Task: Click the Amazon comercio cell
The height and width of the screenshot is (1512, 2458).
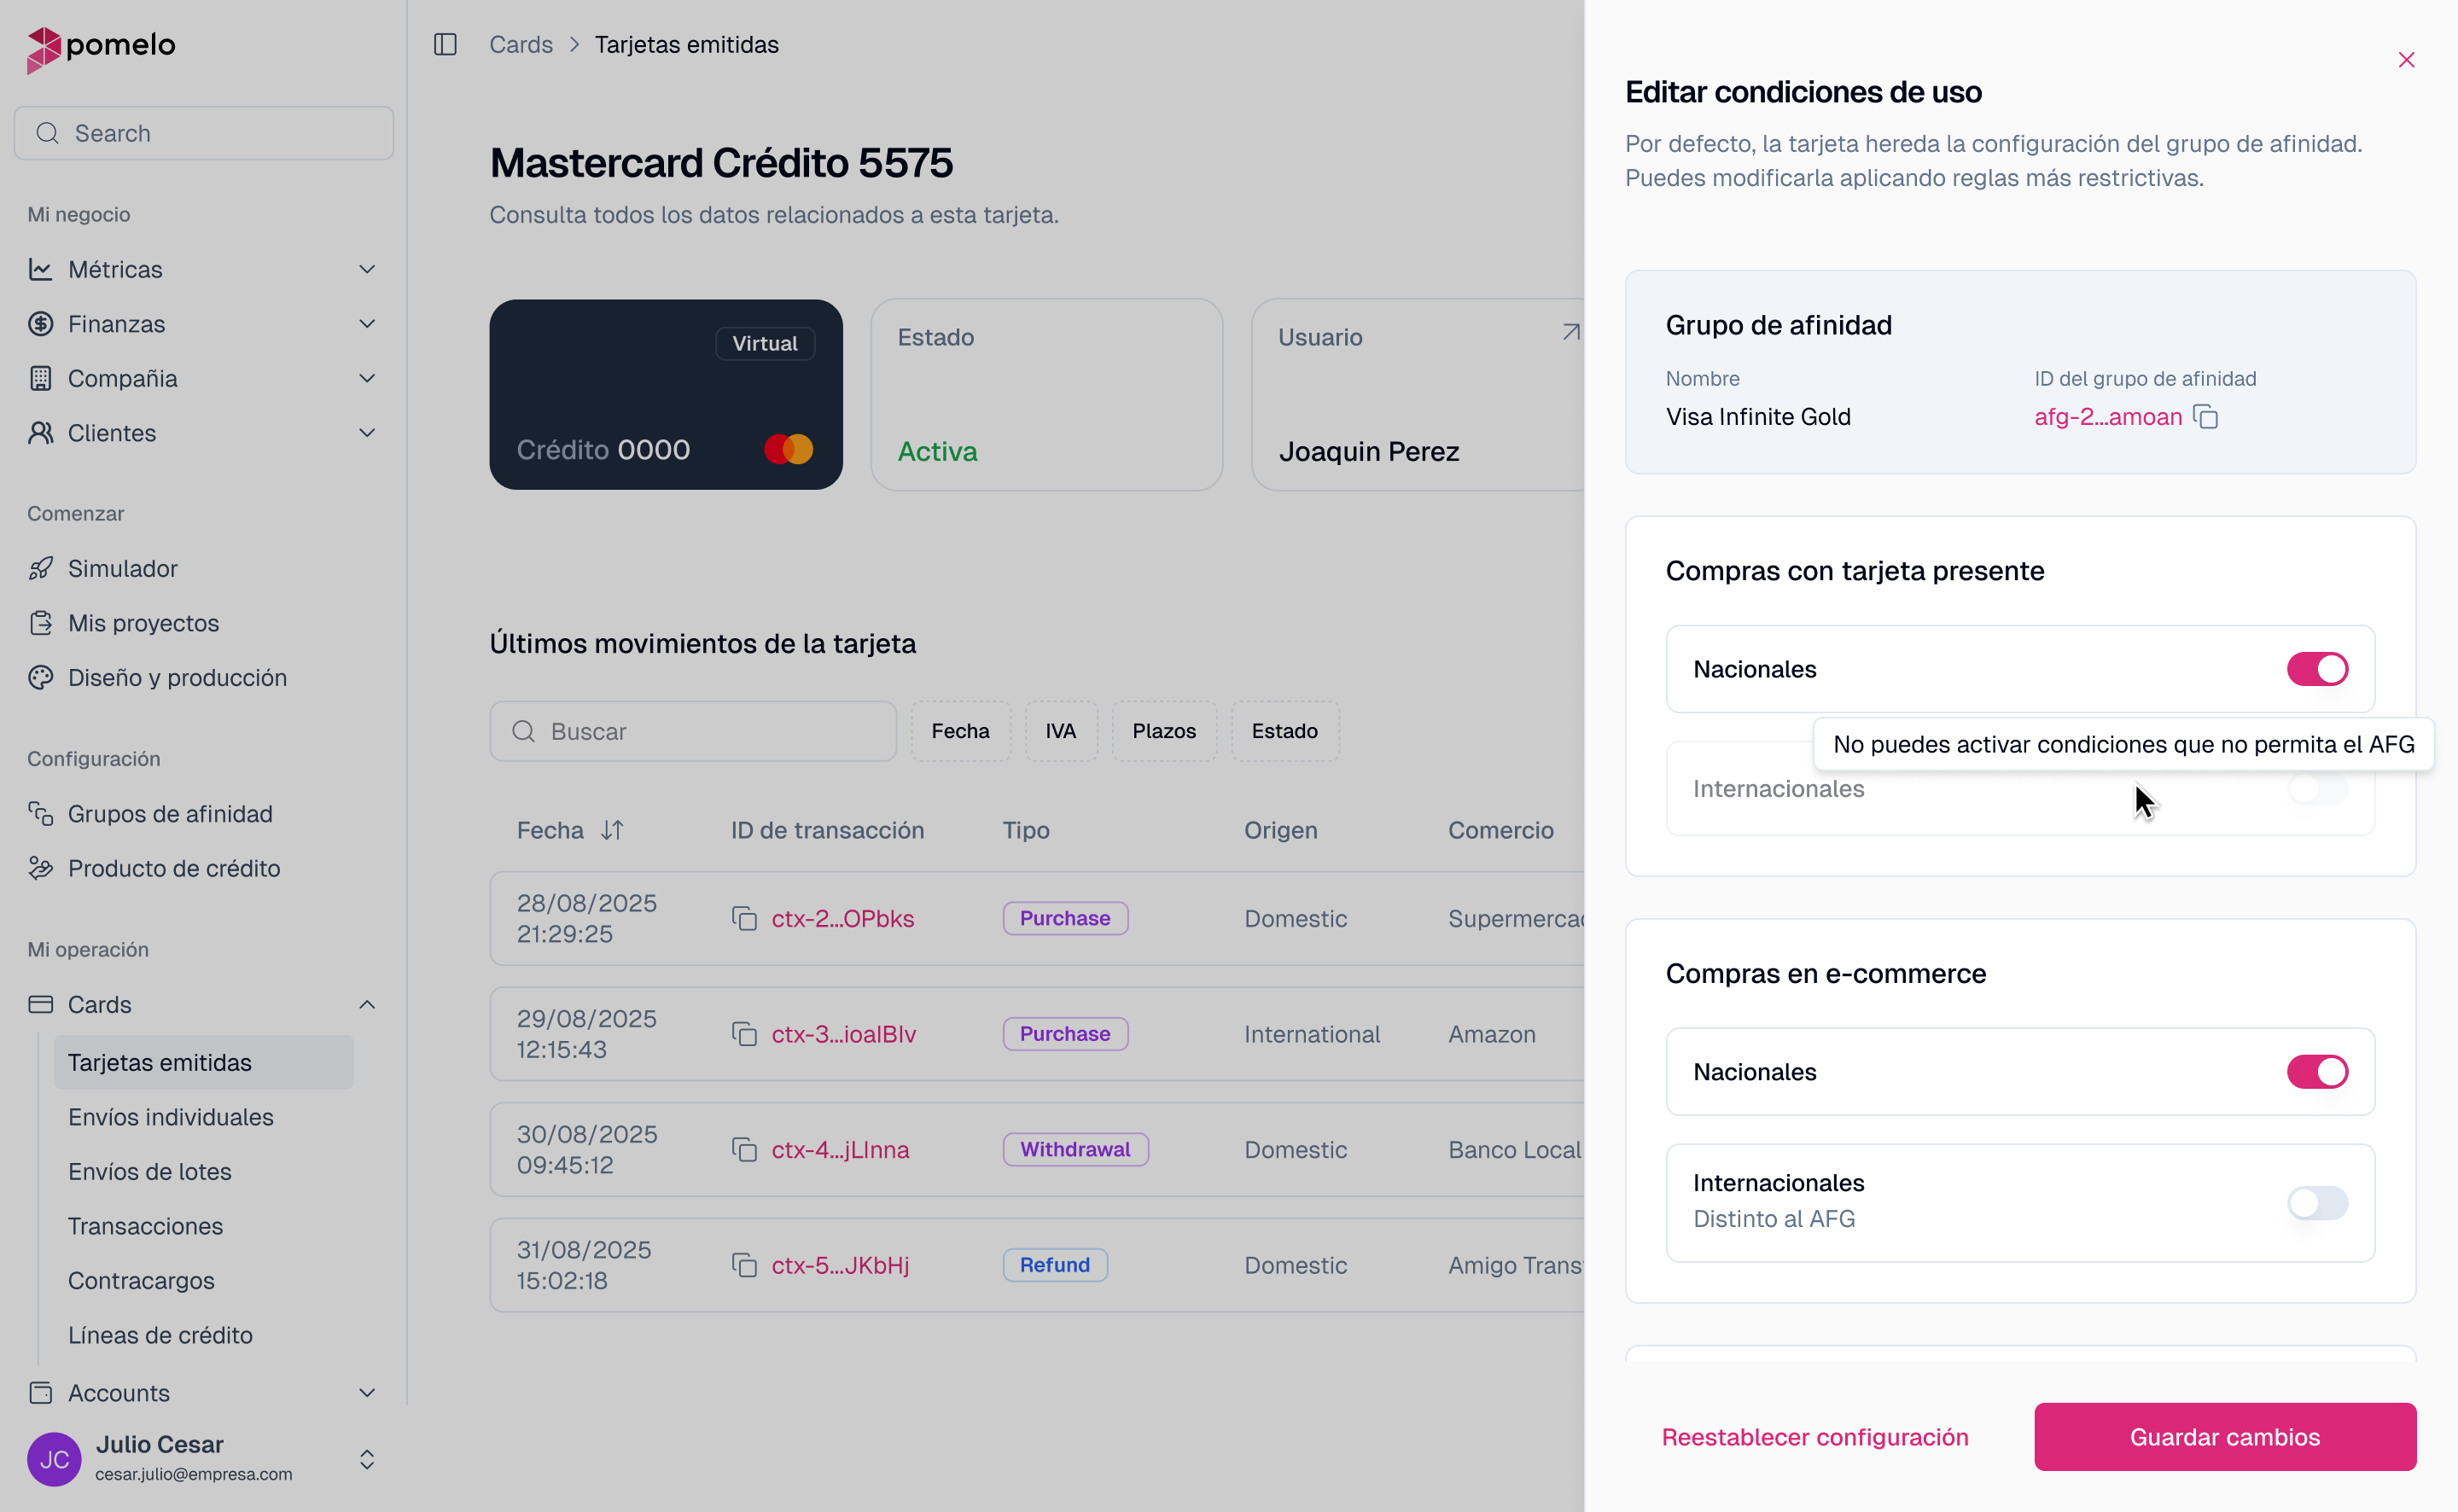Action: 1492,1034
